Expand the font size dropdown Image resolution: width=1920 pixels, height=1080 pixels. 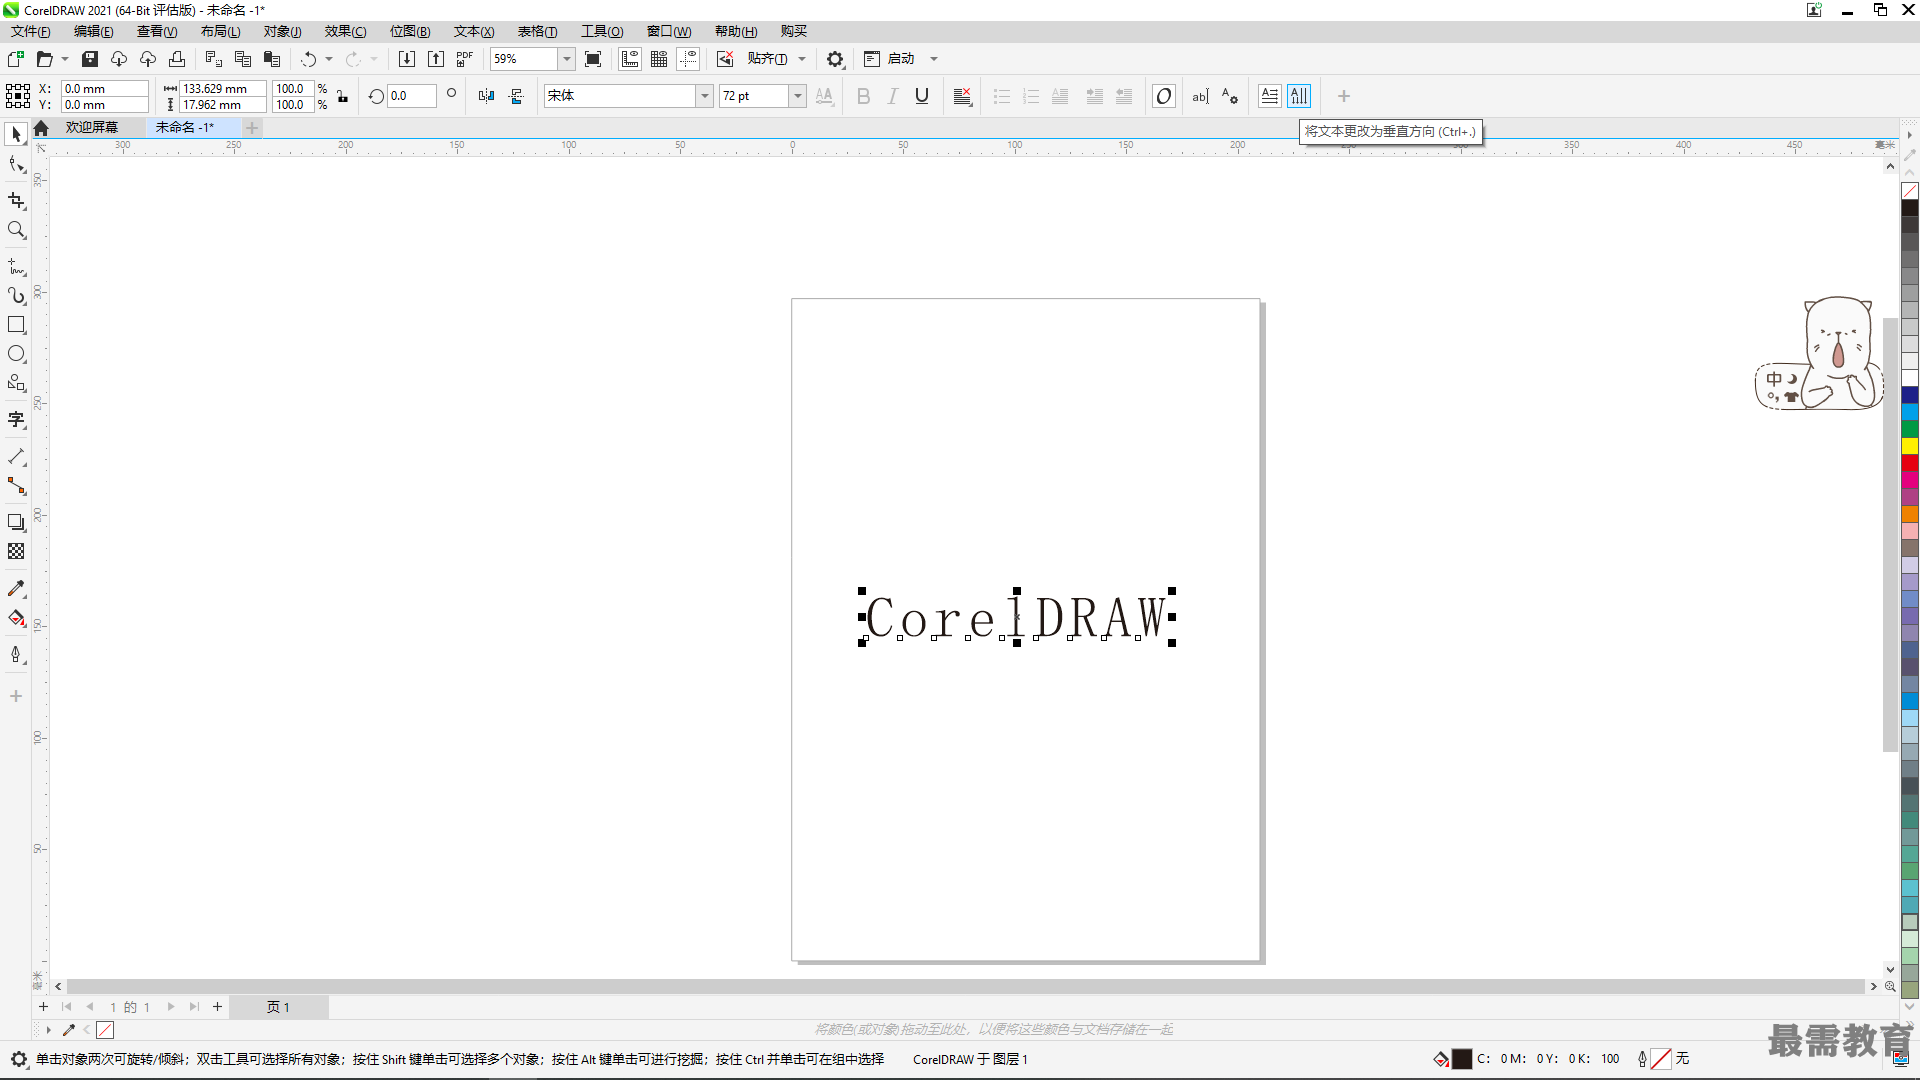tap(798, 96)
